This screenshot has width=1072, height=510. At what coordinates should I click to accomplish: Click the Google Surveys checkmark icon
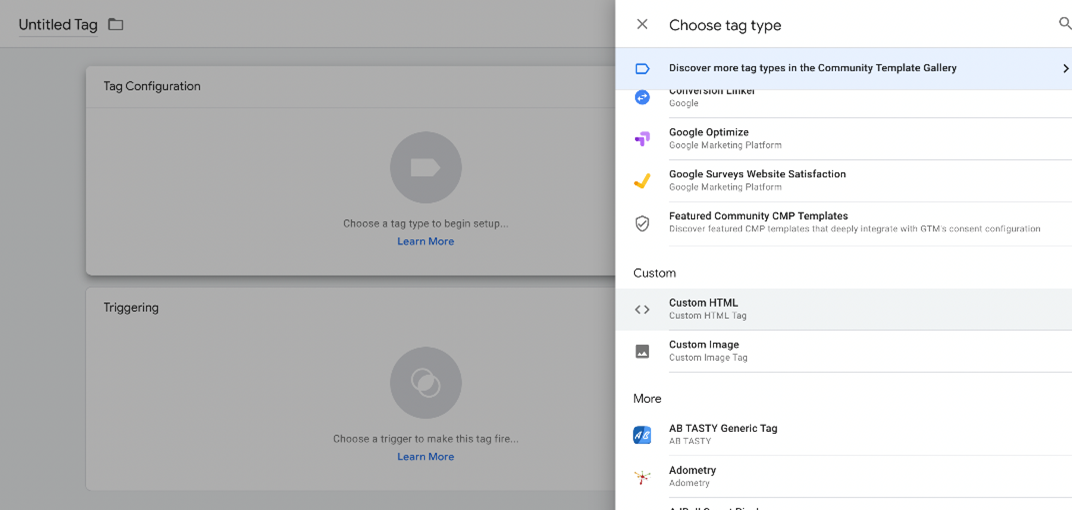click(x=642, y=181)
